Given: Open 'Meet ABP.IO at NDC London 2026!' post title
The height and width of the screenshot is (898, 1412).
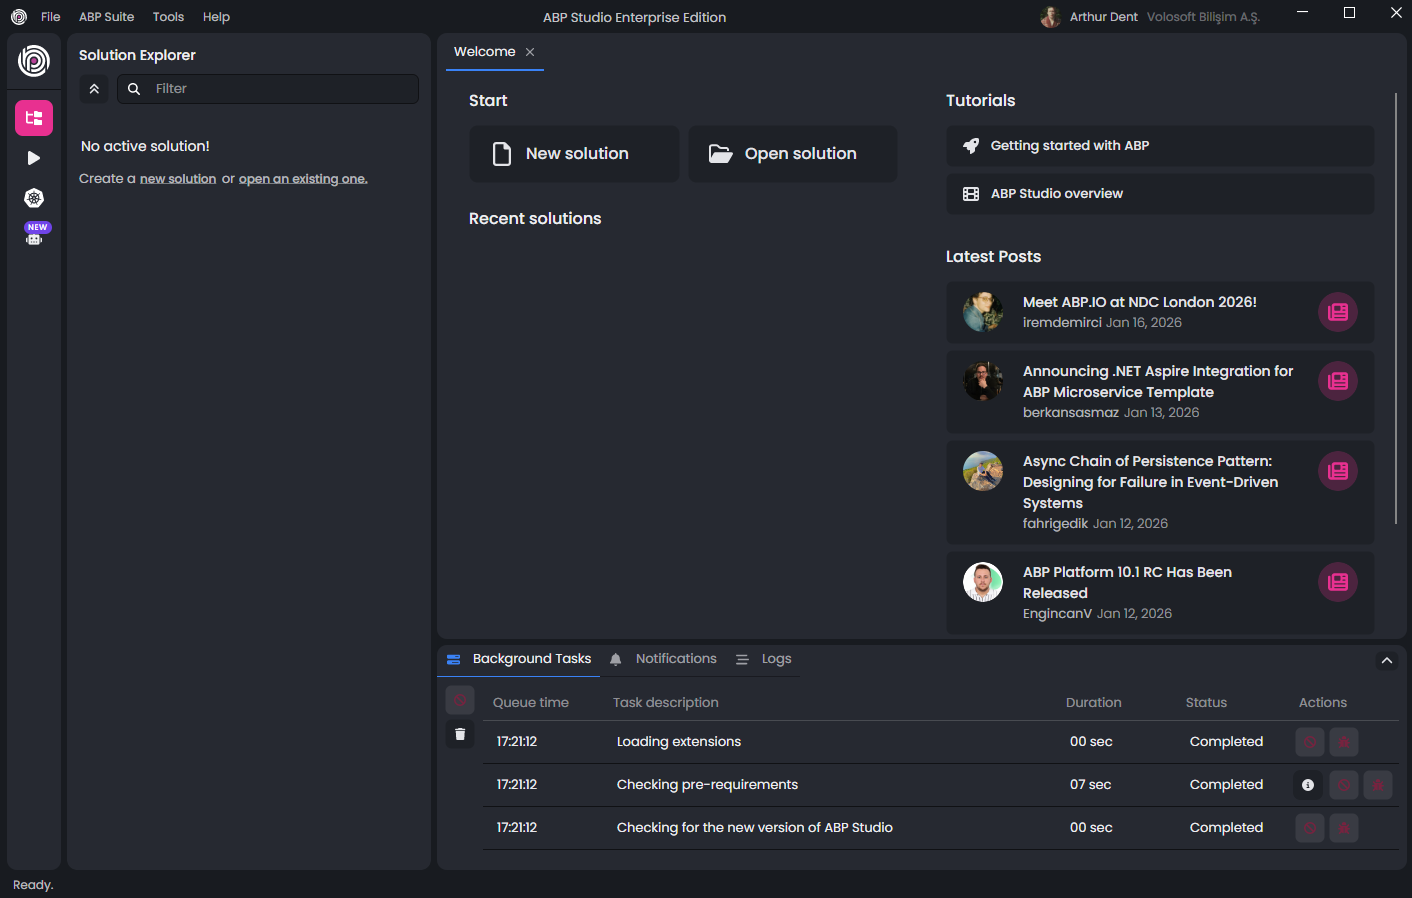Looking at the screenshot, I should 1140,302.
